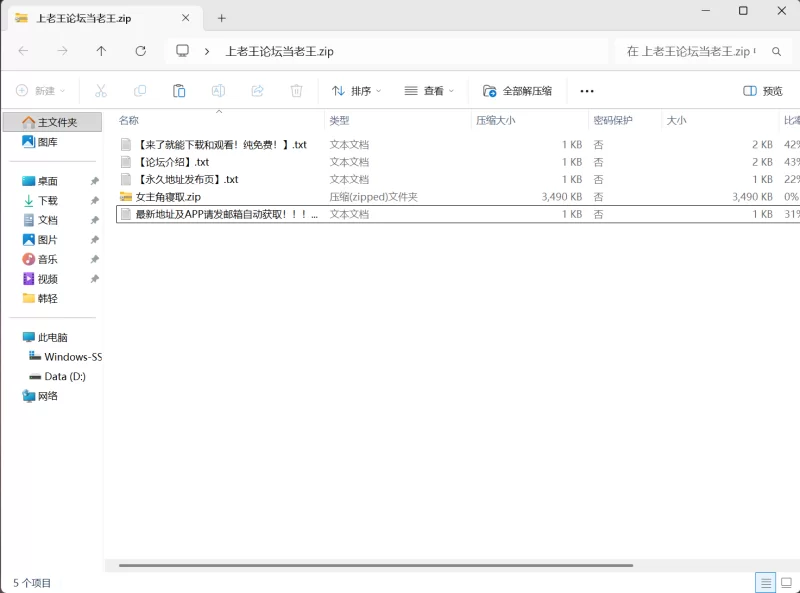800x593 pixels.
Task: Click the Share icon in toolbar
Action: click(257, 91)
